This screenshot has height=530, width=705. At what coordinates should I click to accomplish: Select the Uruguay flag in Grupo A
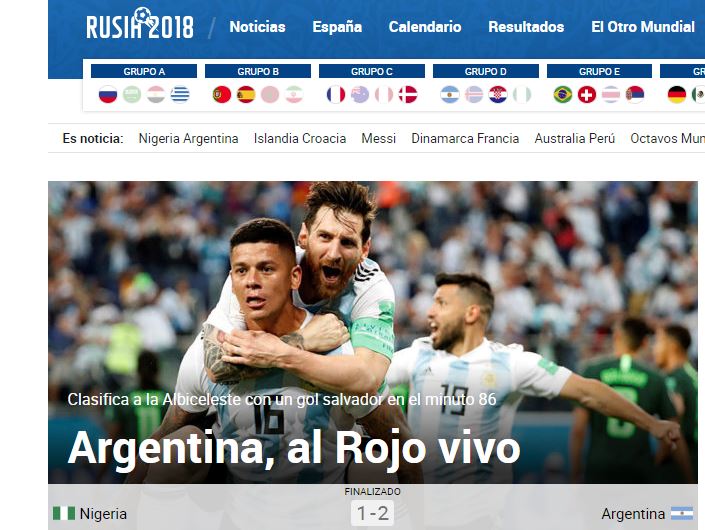(180, 94)
